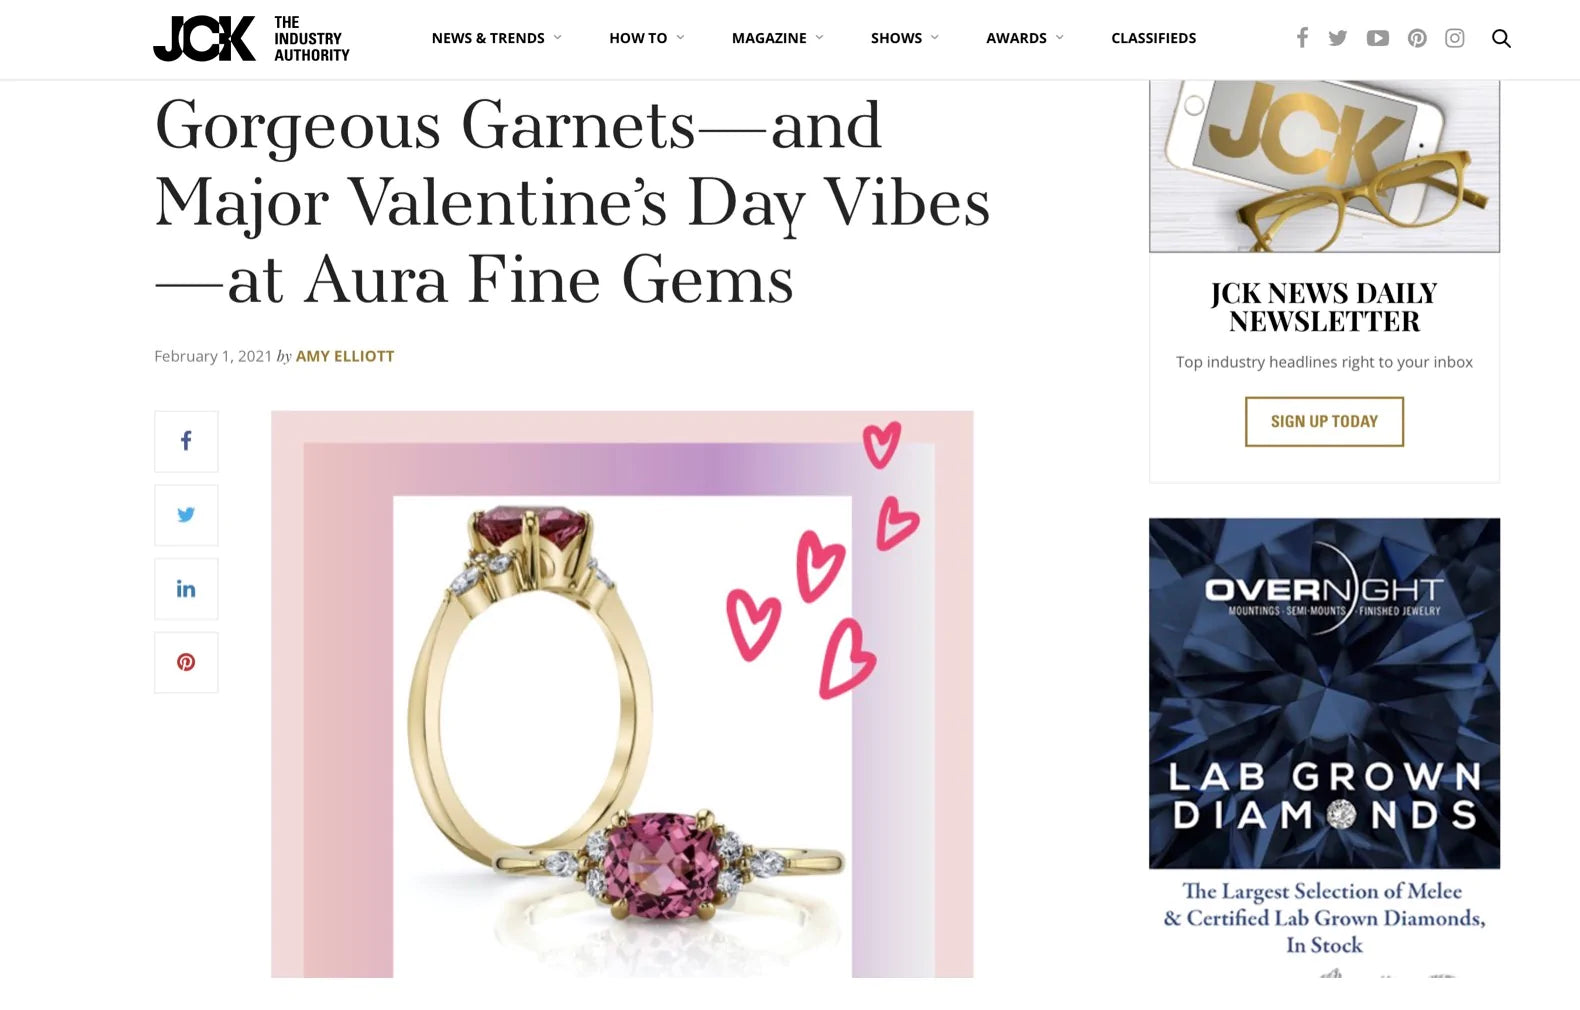1580x1010 pixels.
Task: Open JCK Pinterest icon in header
Action: (1417, 38)
